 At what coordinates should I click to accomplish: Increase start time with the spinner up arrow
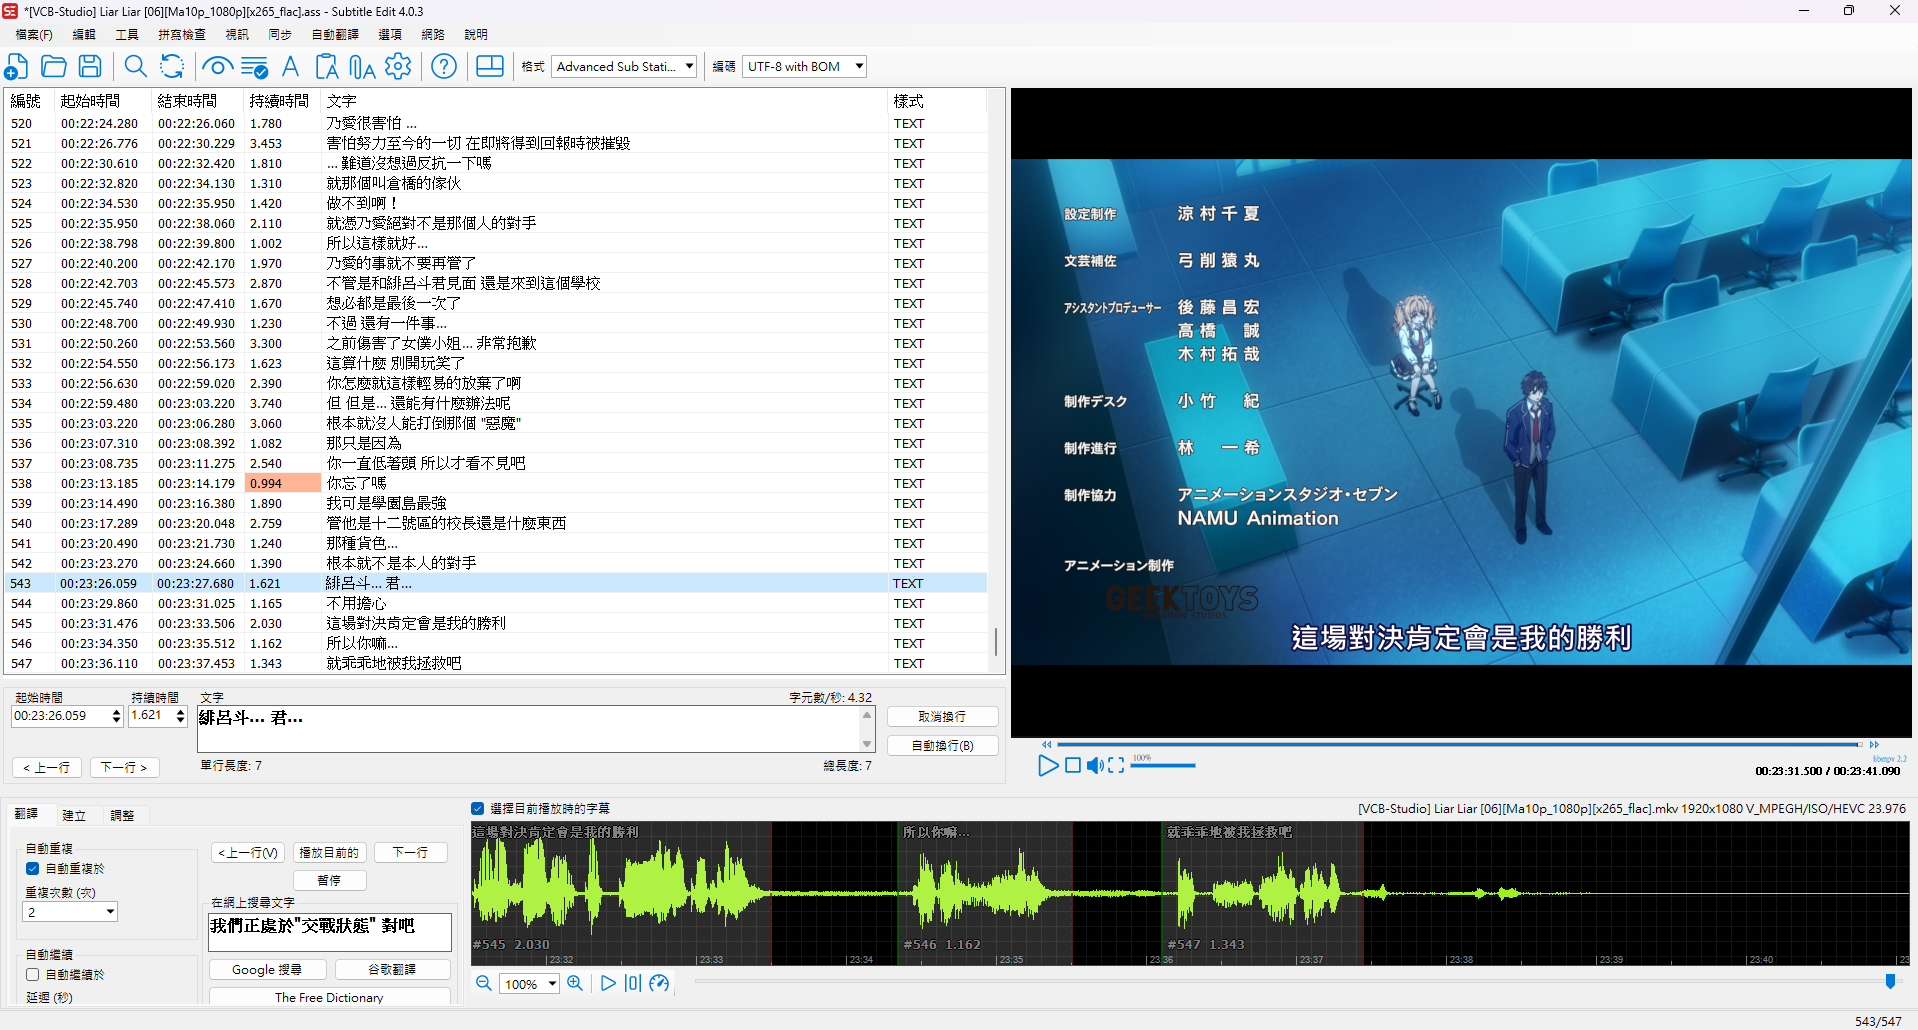pyautogui.click(x=116, y=712)
